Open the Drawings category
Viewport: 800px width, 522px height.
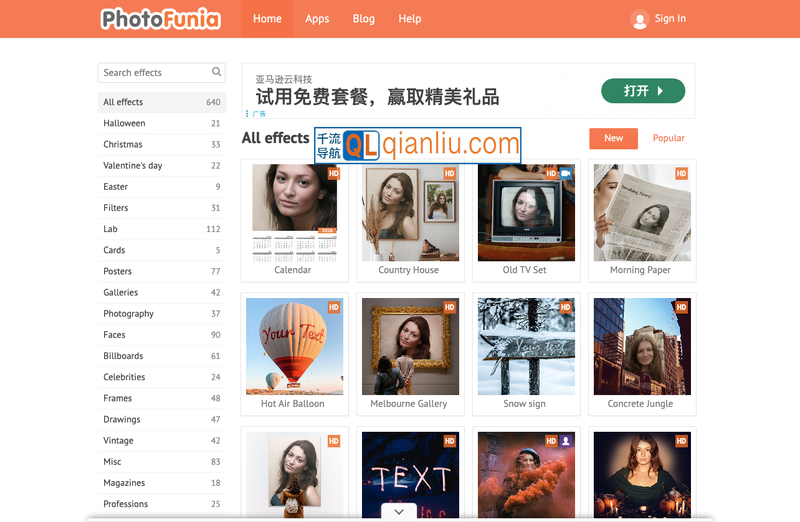(x=162, y=419)
